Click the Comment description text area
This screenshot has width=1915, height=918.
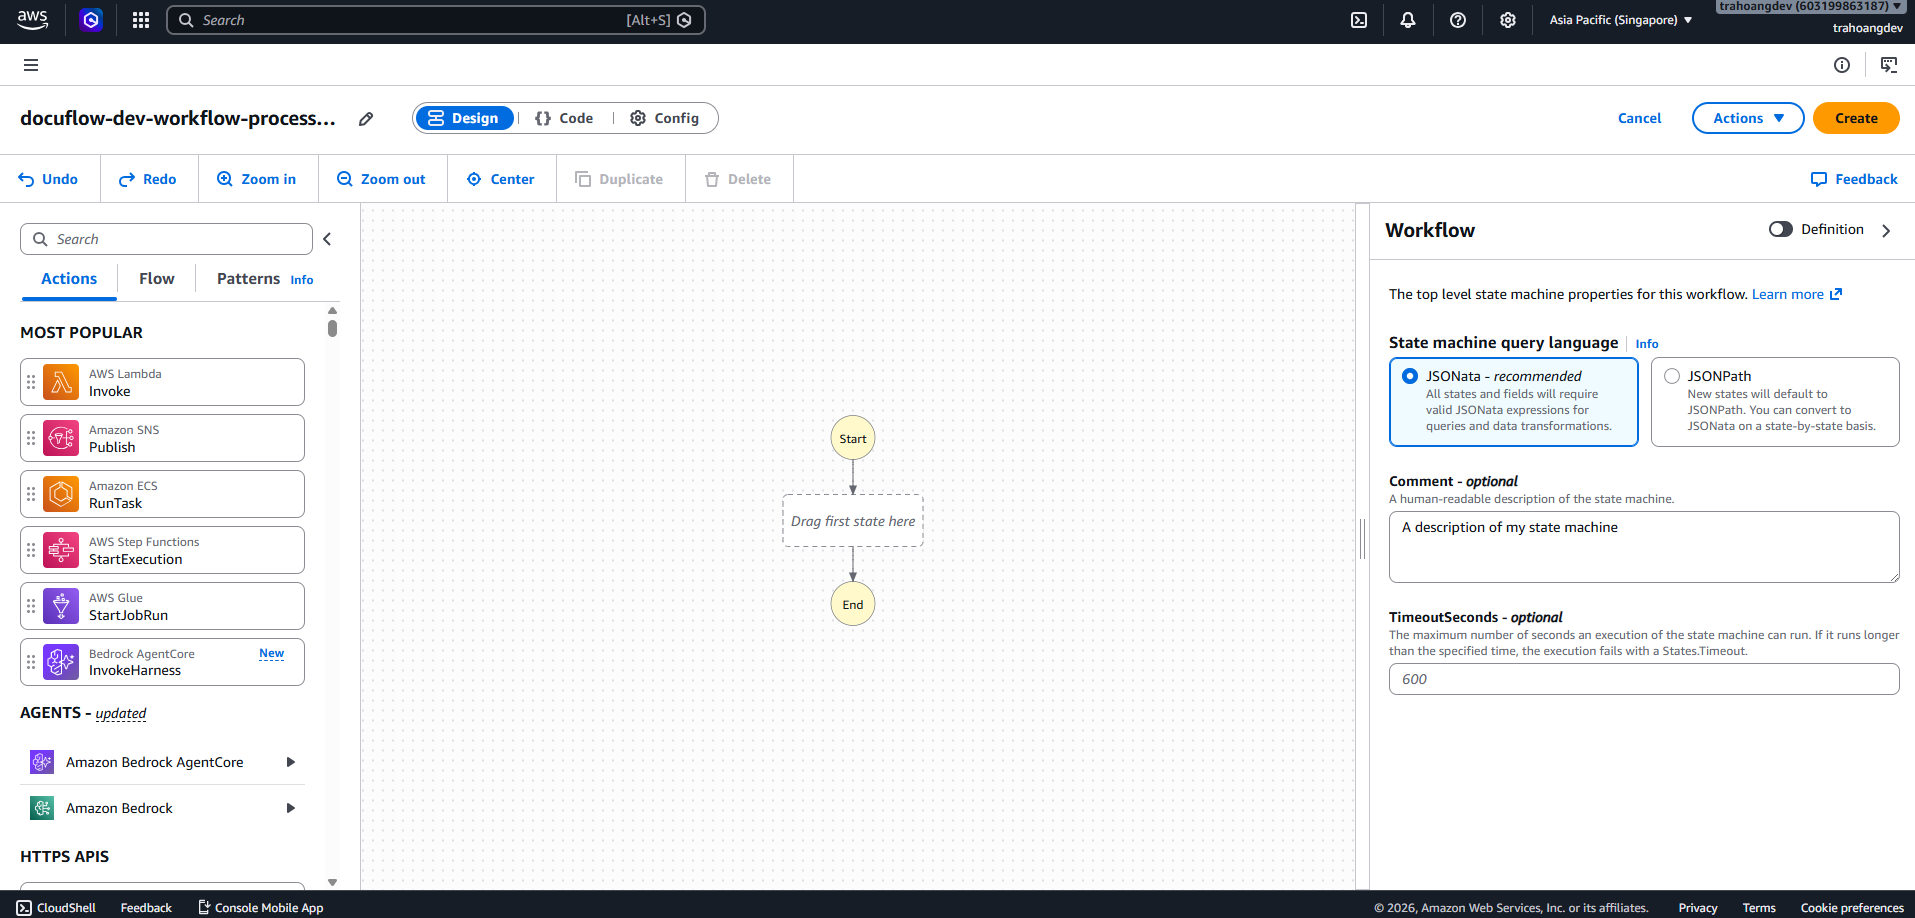(x=1644, y=547)
